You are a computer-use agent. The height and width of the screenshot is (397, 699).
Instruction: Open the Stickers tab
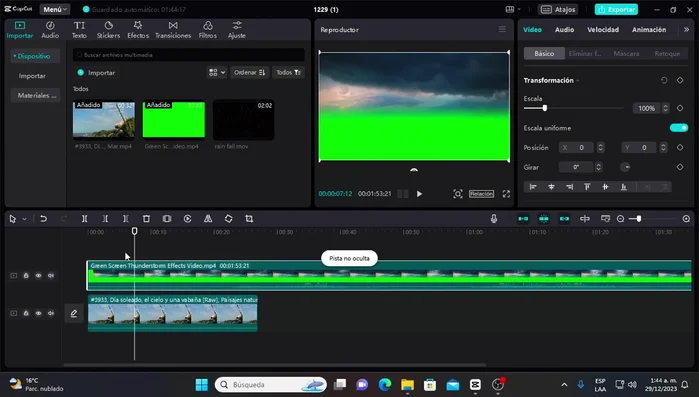tap(108, 30)
